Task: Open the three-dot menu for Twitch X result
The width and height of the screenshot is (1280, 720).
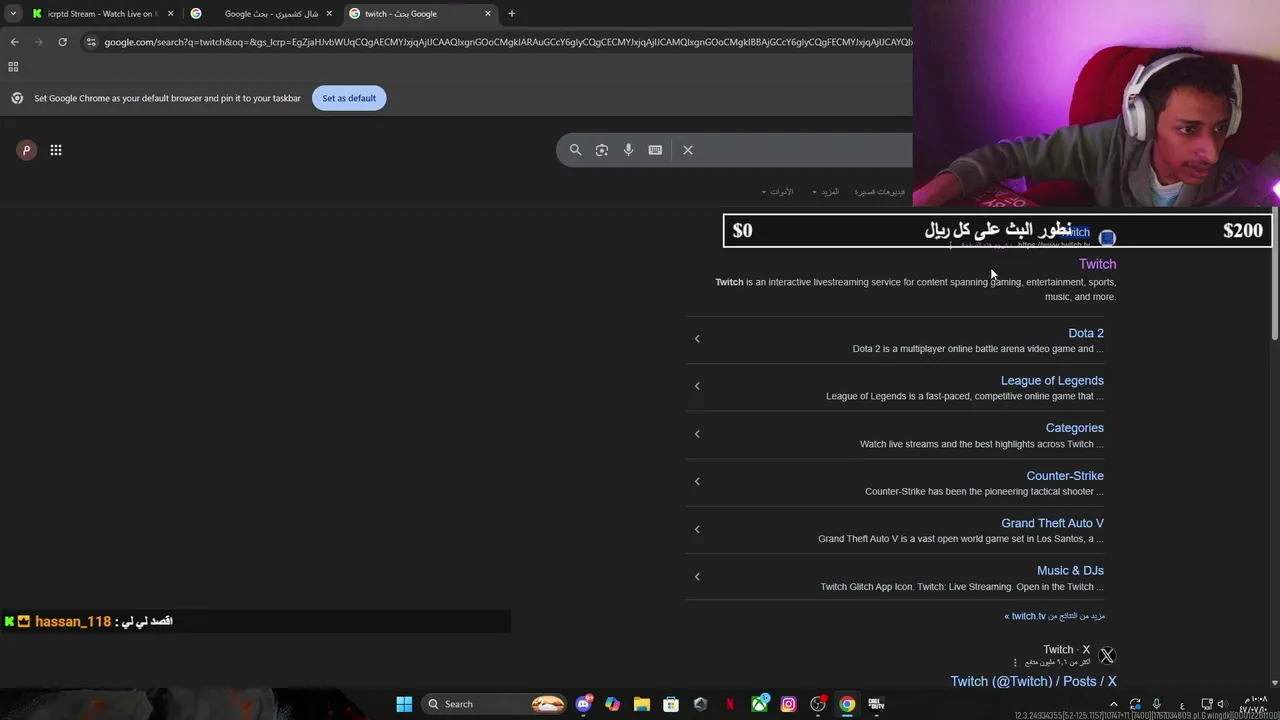Action: pyautogui.click(x=1015, y=663)
